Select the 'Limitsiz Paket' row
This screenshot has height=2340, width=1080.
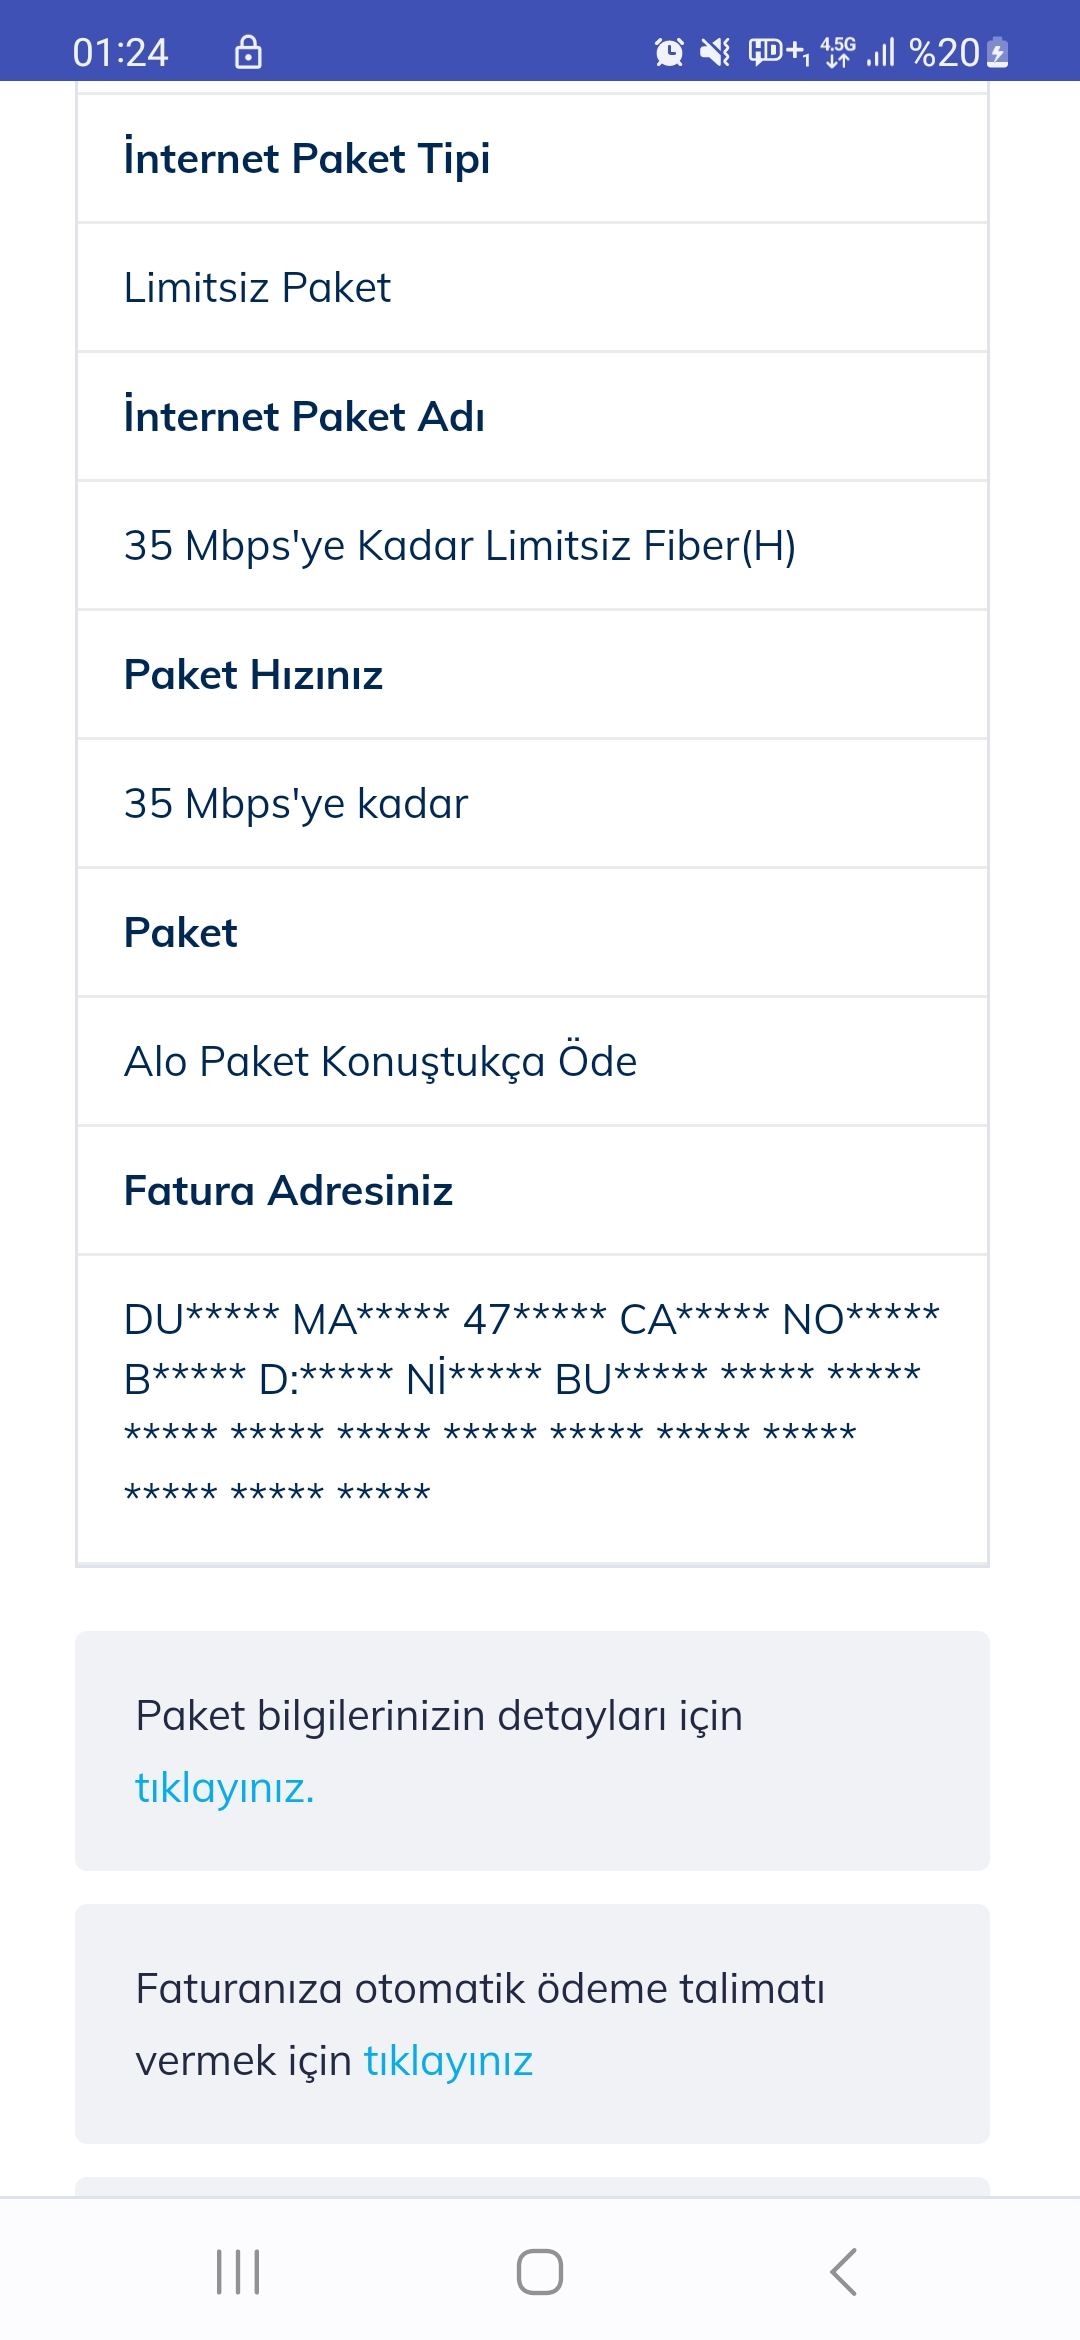[x=532, y=287]
